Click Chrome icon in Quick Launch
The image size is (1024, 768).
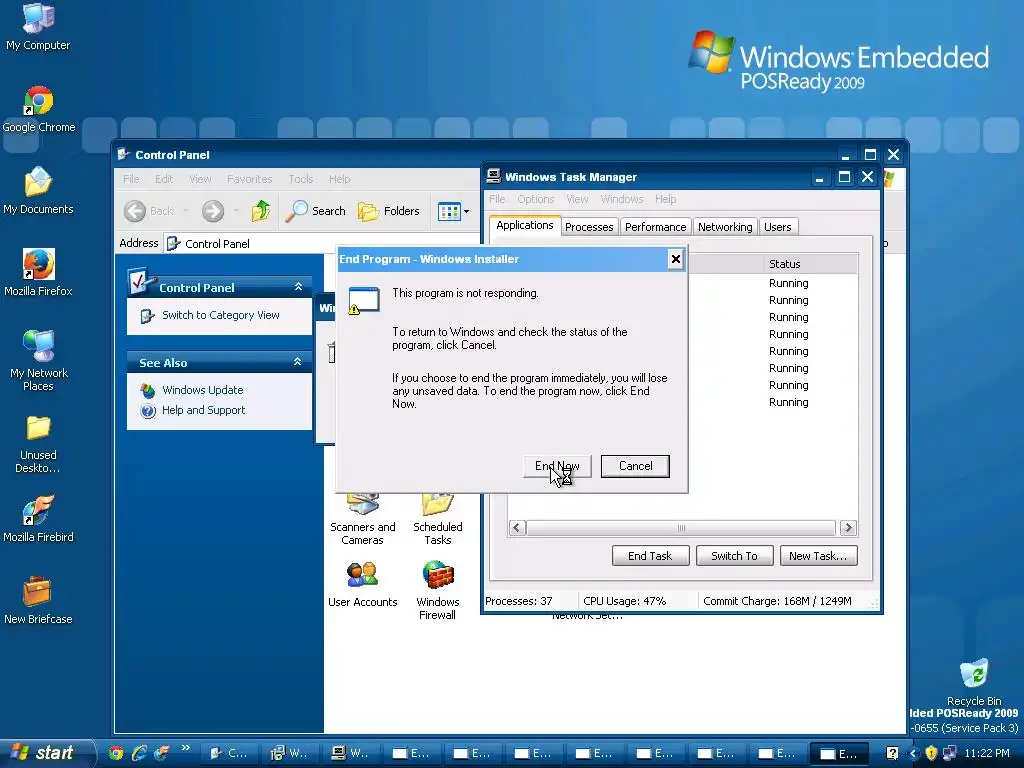(x=116, y=753)
